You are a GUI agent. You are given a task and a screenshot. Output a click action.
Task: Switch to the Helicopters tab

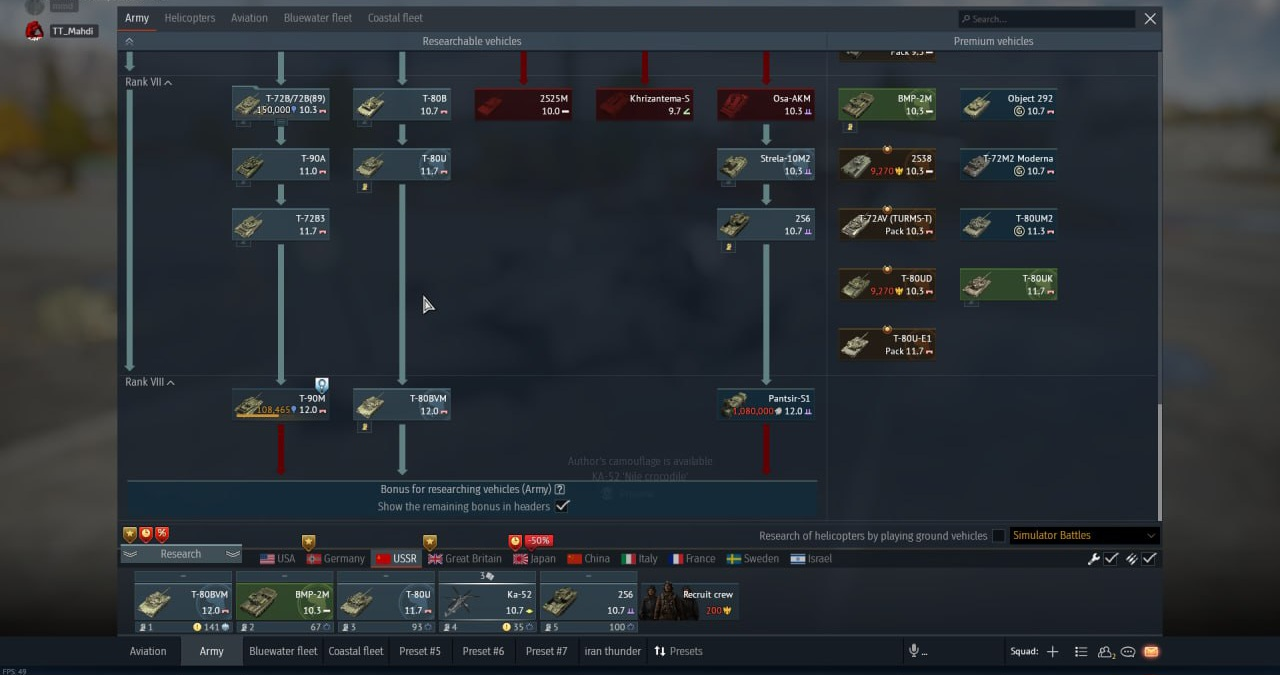point(189,18)
